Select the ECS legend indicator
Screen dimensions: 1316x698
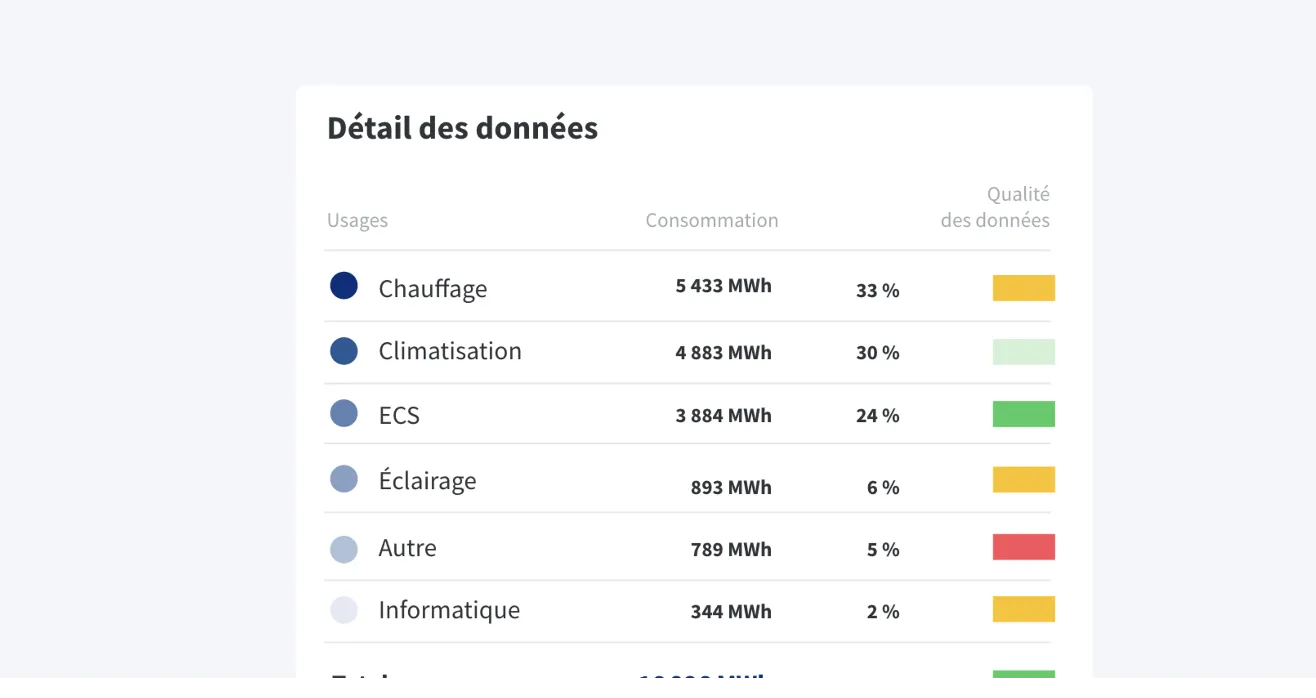click(x=344, y=414)
